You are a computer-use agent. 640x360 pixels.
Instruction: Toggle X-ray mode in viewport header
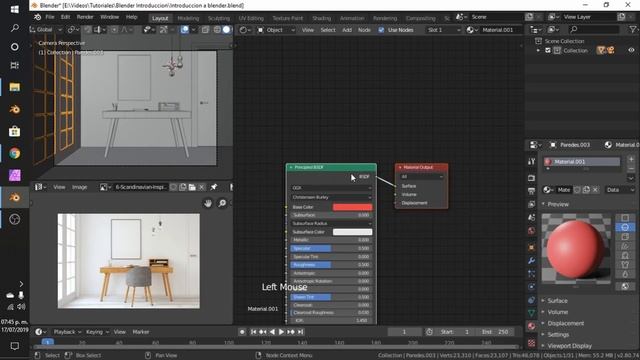205,30
